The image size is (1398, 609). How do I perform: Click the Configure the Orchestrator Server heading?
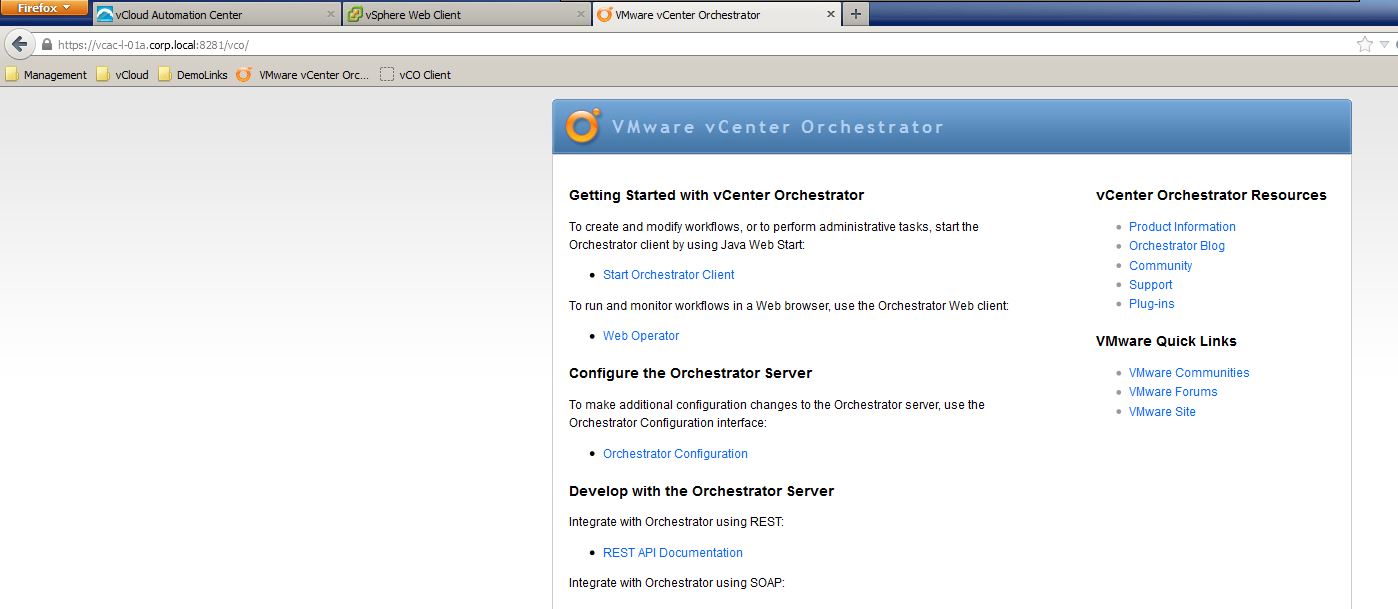(690, 373)
